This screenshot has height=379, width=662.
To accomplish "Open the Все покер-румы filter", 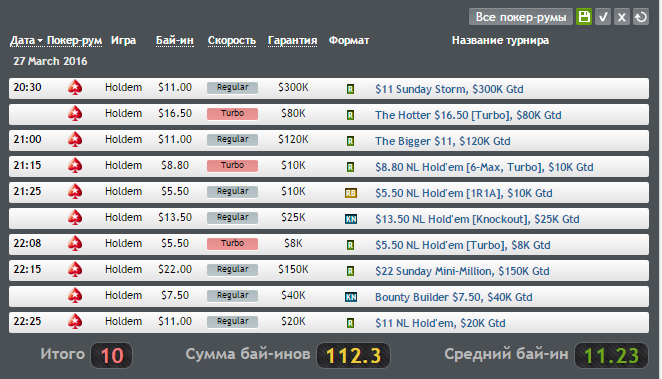I will [521, 17].
